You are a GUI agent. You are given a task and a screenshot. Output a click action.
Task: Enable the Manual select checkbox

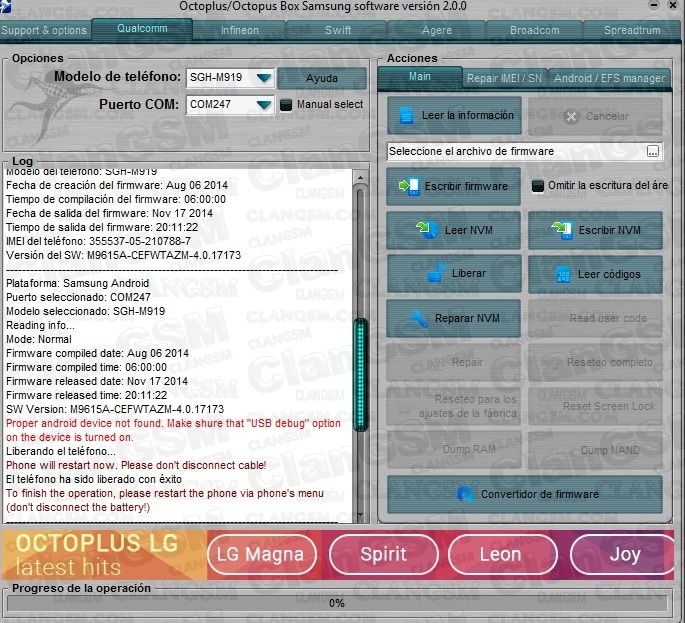click(x=286, y=105)
